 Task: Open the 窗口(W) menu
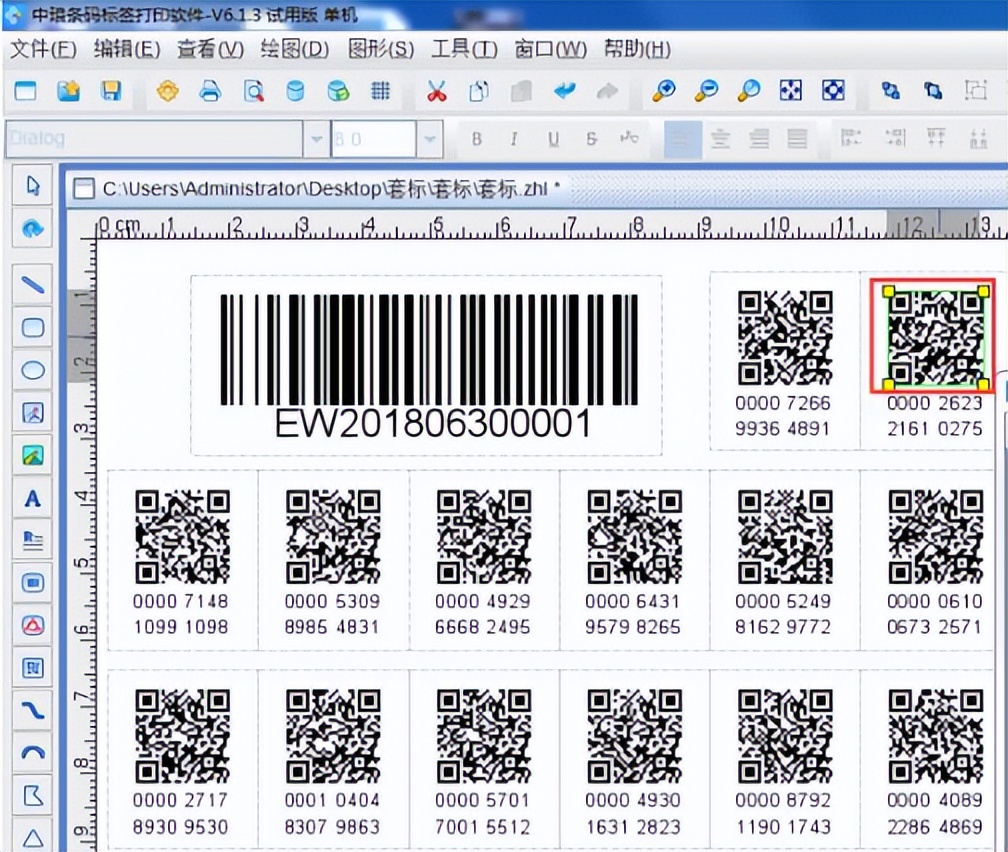(x=550, y=49)
